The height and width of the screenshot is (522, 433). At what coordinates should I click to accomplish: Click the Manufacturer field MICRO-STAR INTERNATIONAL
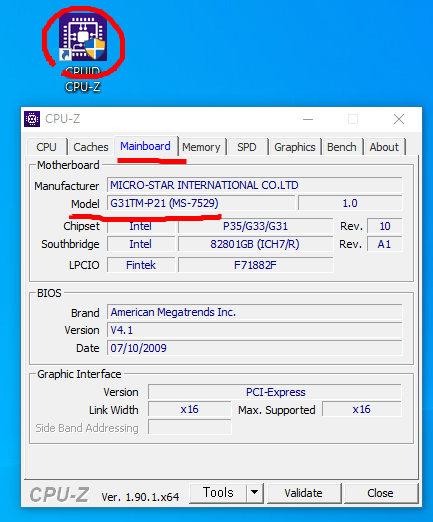(255, 185)
